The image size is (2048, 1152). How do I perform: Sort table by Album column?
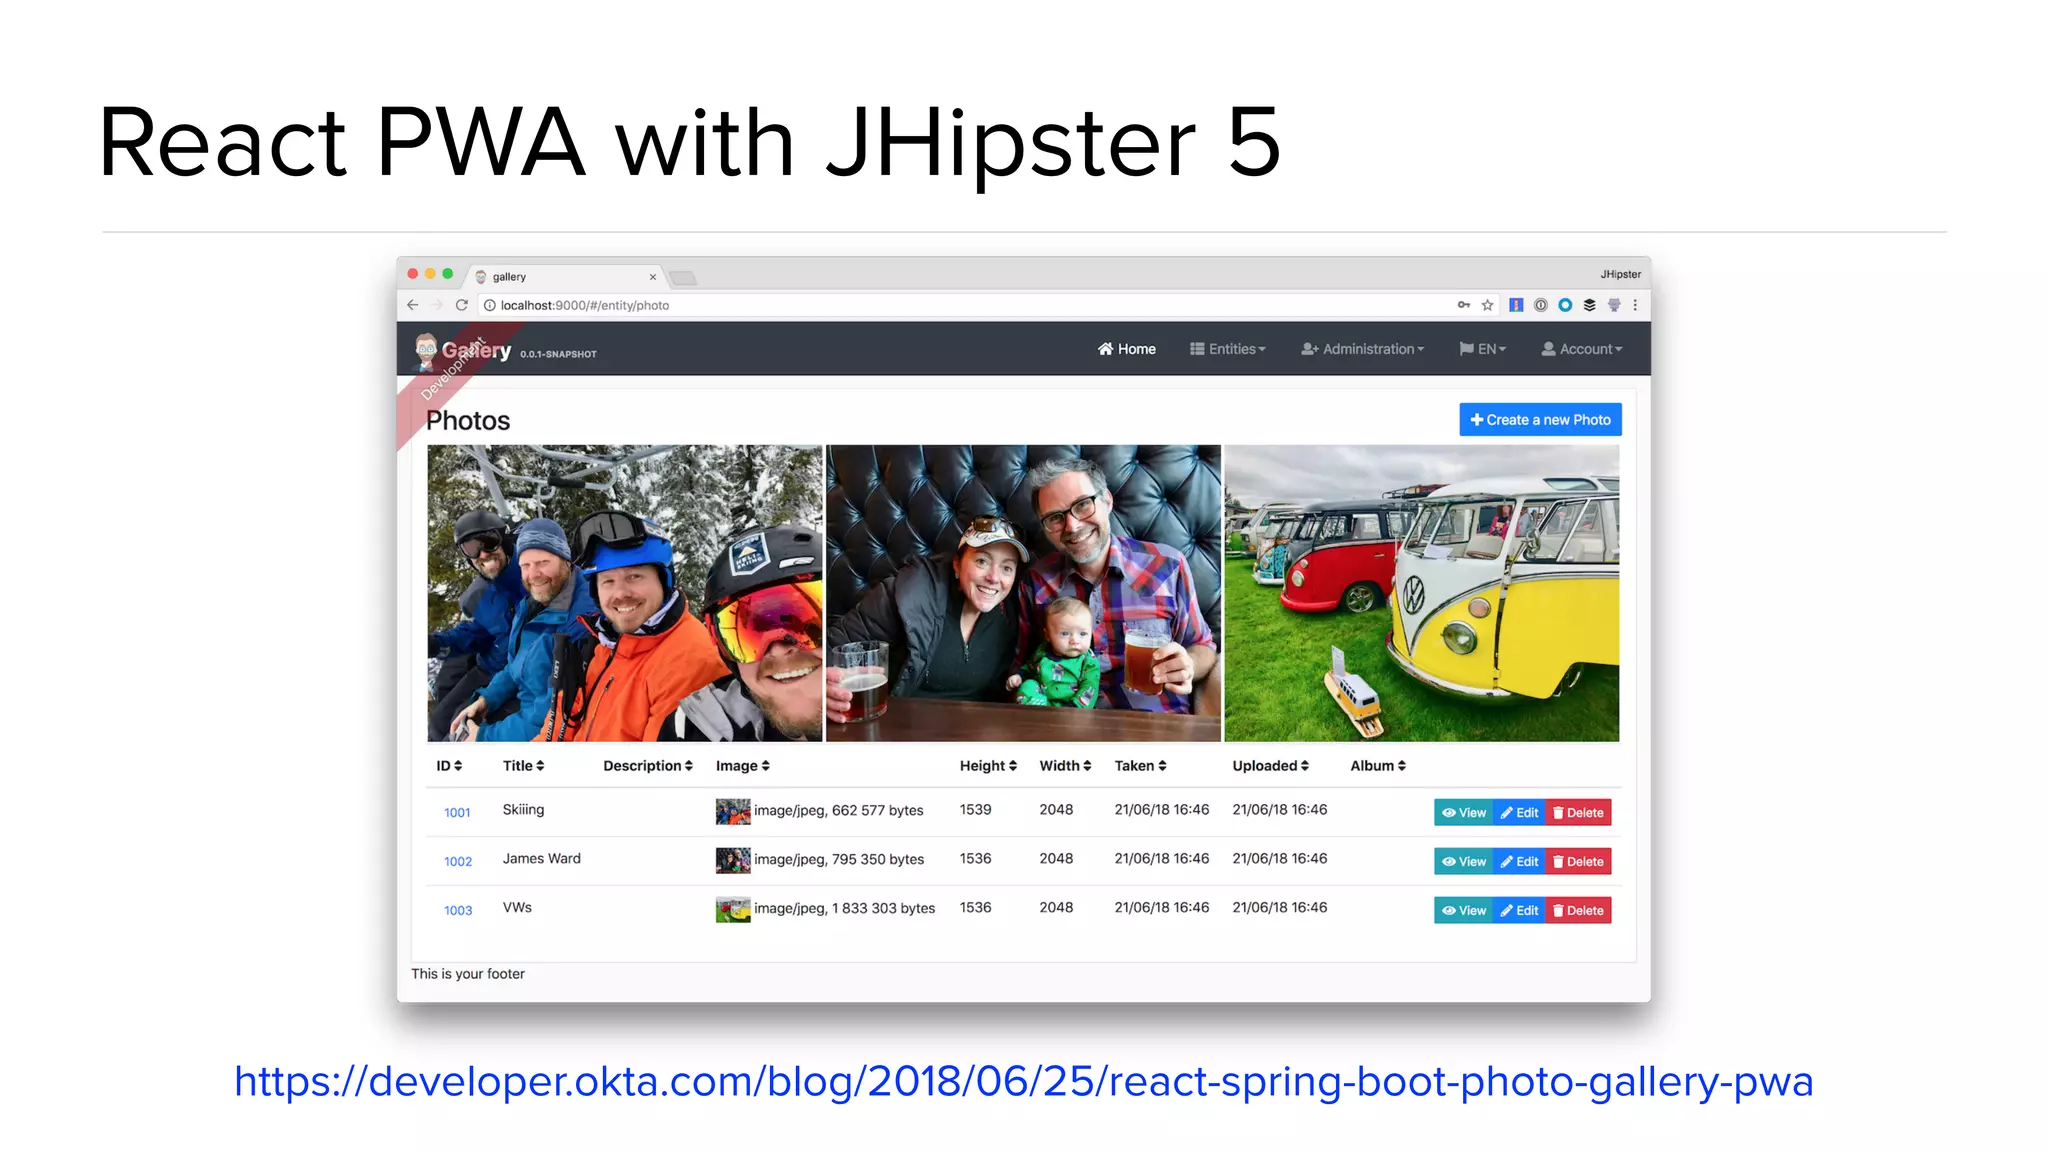tap(1378, 766)
